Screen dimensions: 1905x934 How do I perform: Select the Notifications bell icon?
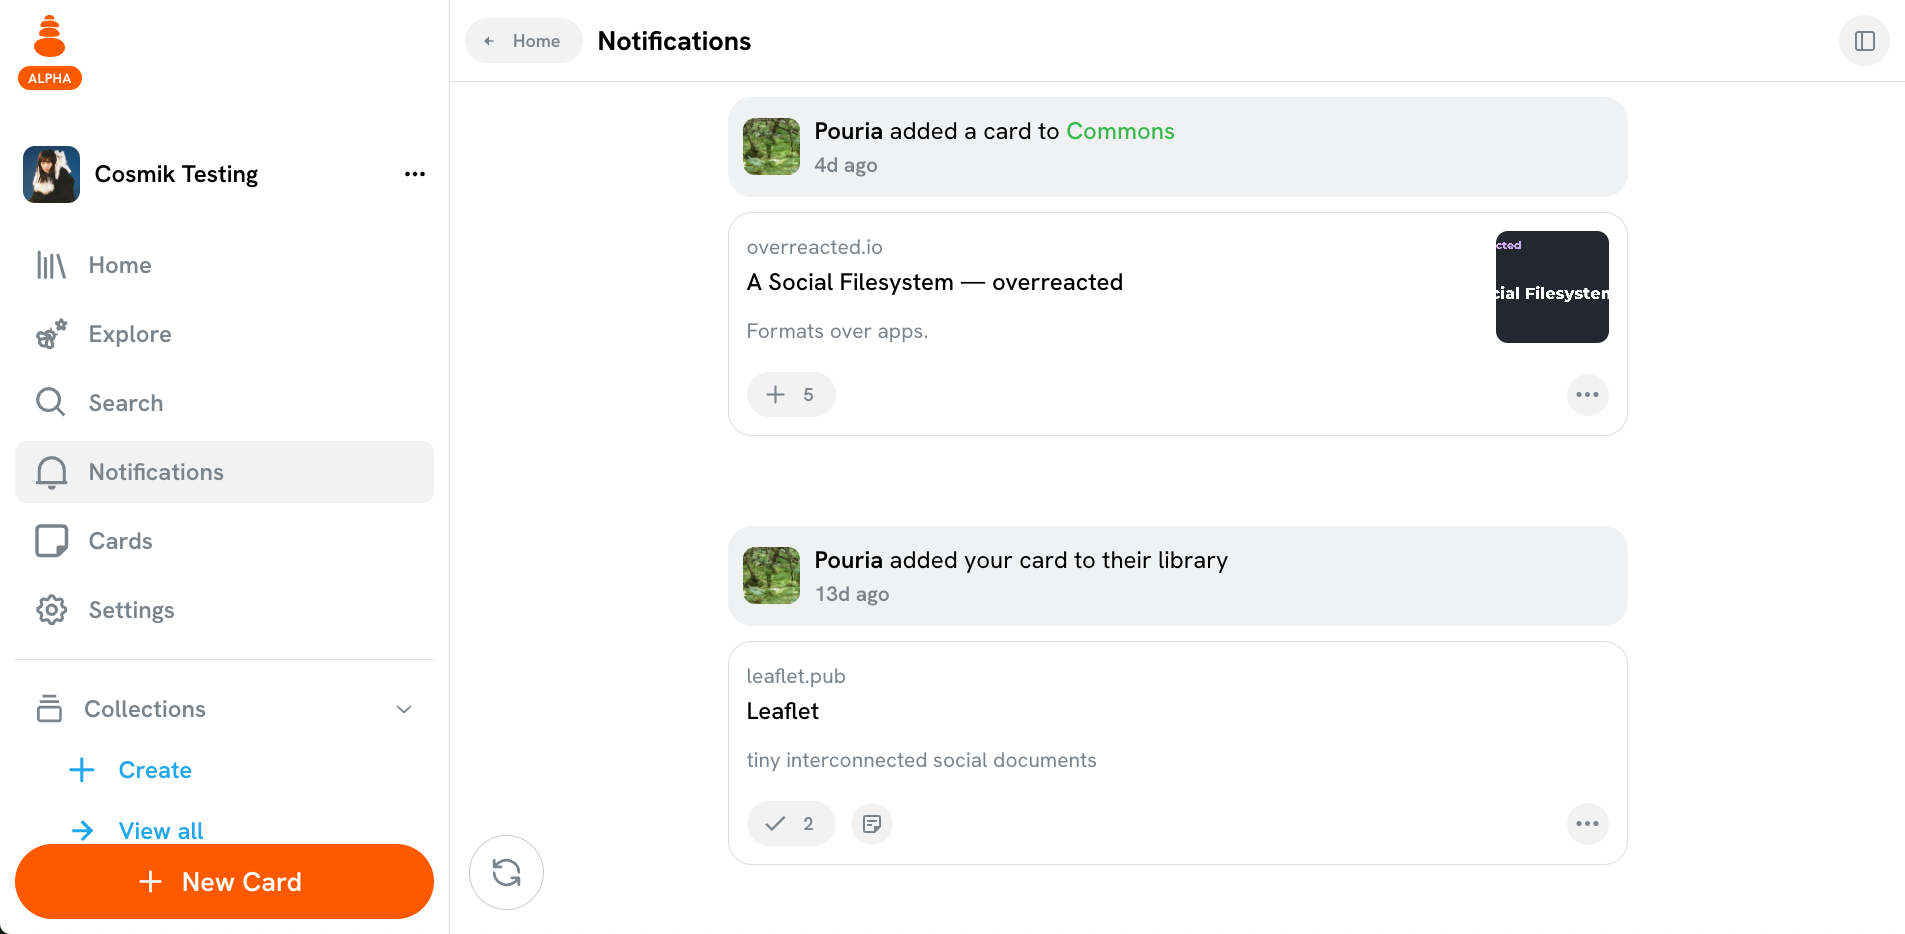point(51,472)
